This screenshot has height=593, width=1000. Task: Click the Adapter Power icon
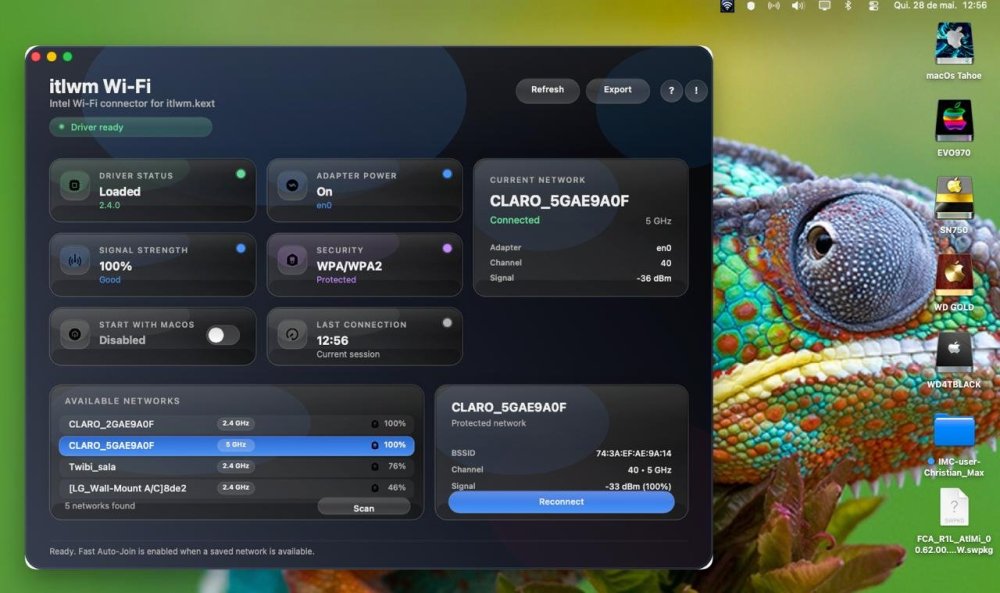coord(292,186)
